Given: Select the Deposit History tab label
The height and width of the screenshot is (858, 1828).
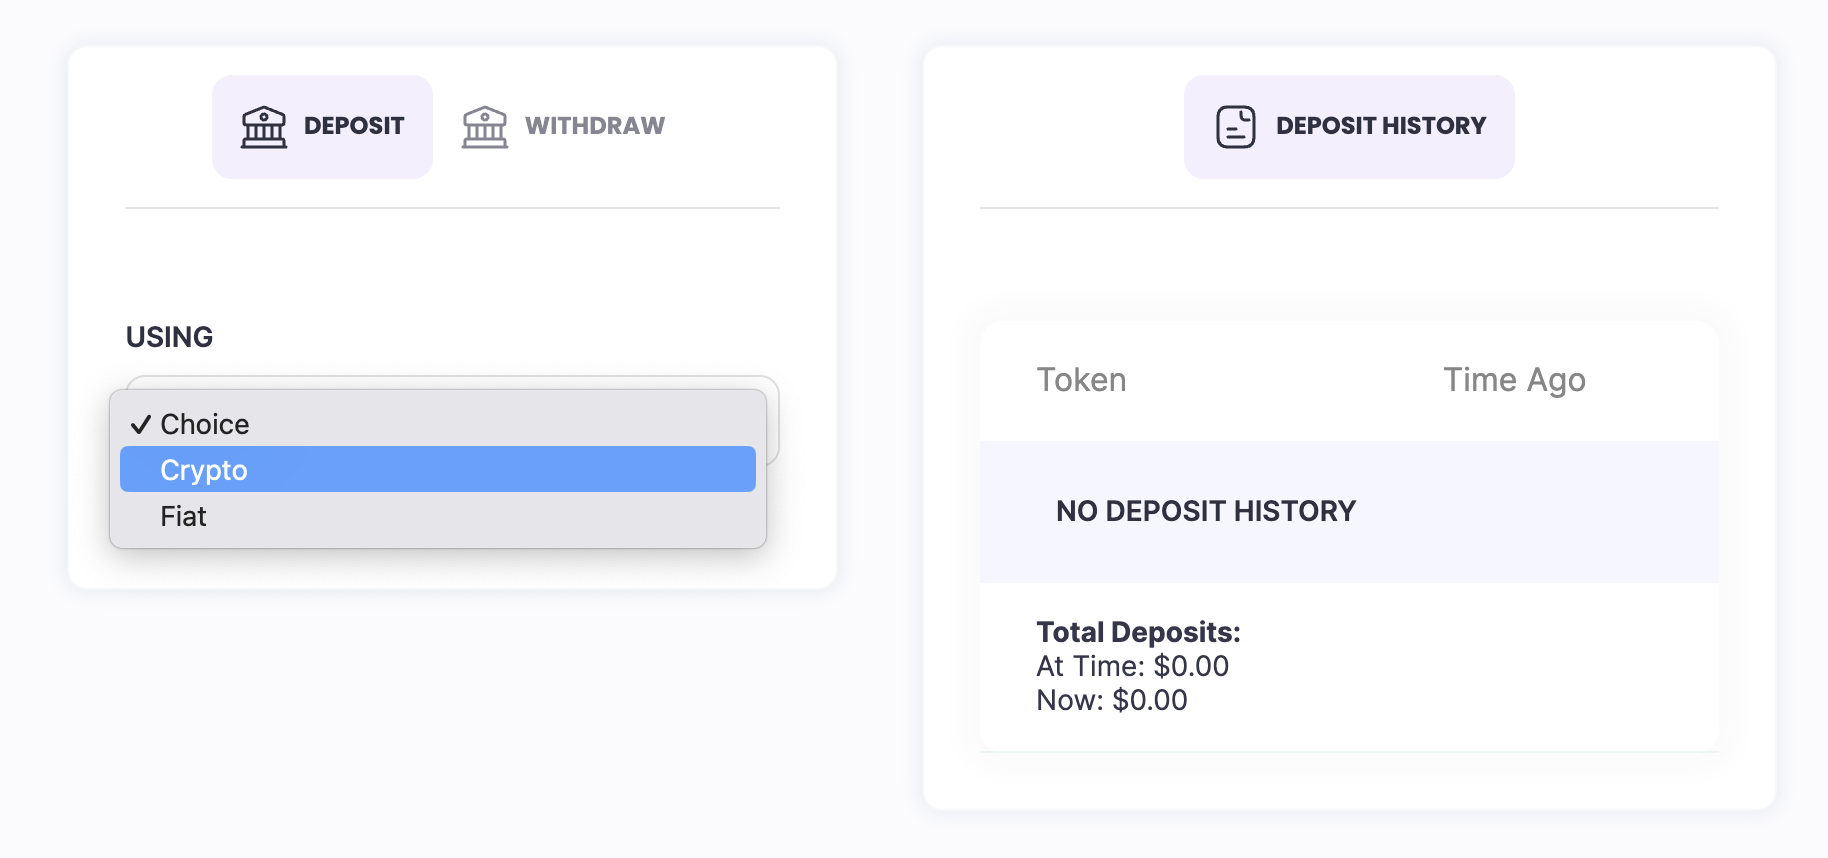Looking at the screenshot, I should tap(1381, 126).
